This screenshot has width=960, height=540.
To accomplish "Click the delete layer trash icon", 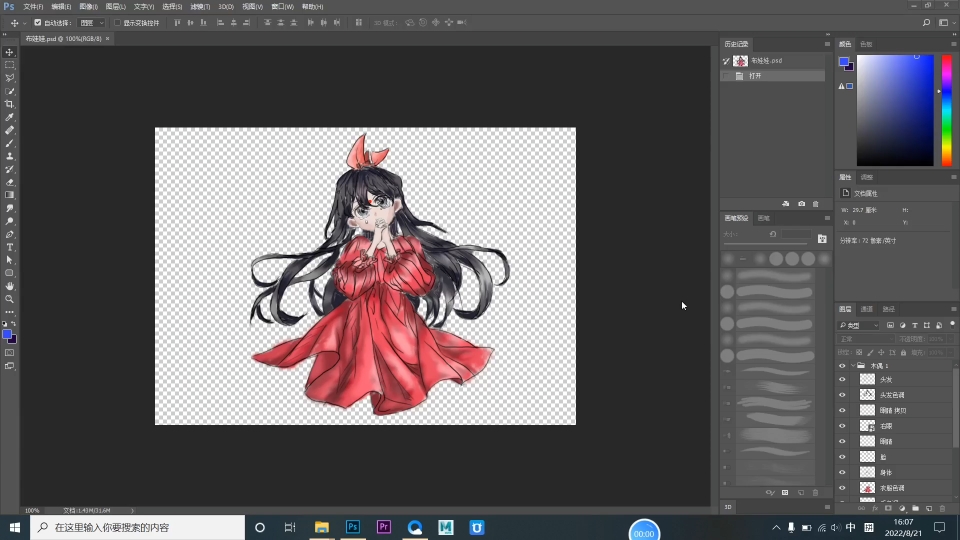I will pos(942,508).
